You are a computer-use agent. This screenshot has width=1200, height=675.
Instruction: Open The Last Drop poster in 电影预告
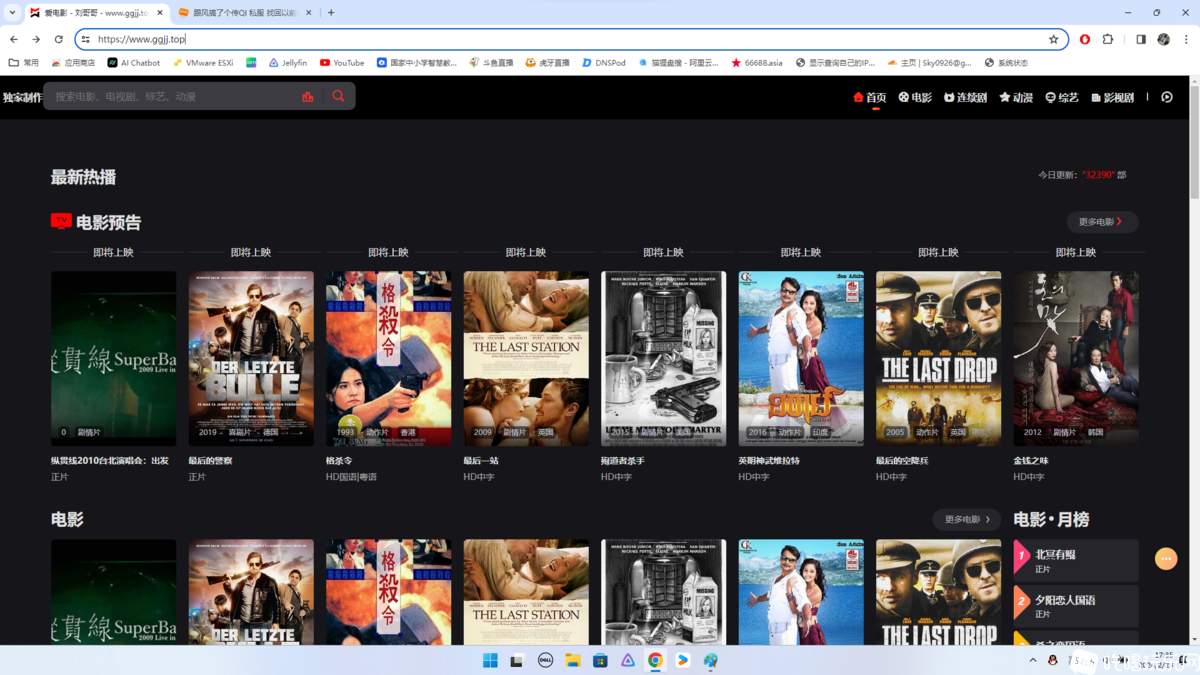[939, 358]
